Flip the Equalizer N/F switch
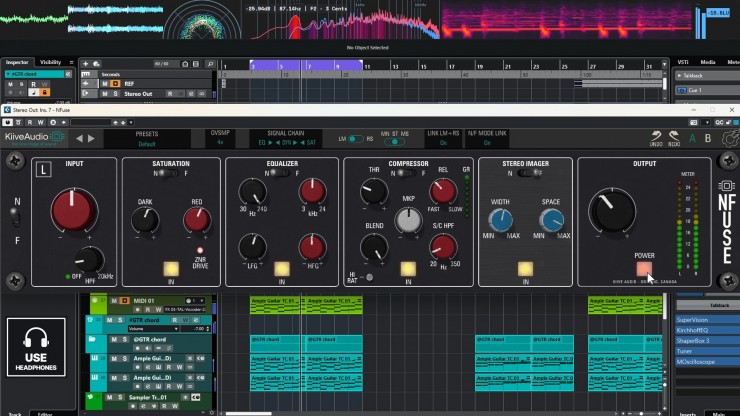 coord(279,173)
